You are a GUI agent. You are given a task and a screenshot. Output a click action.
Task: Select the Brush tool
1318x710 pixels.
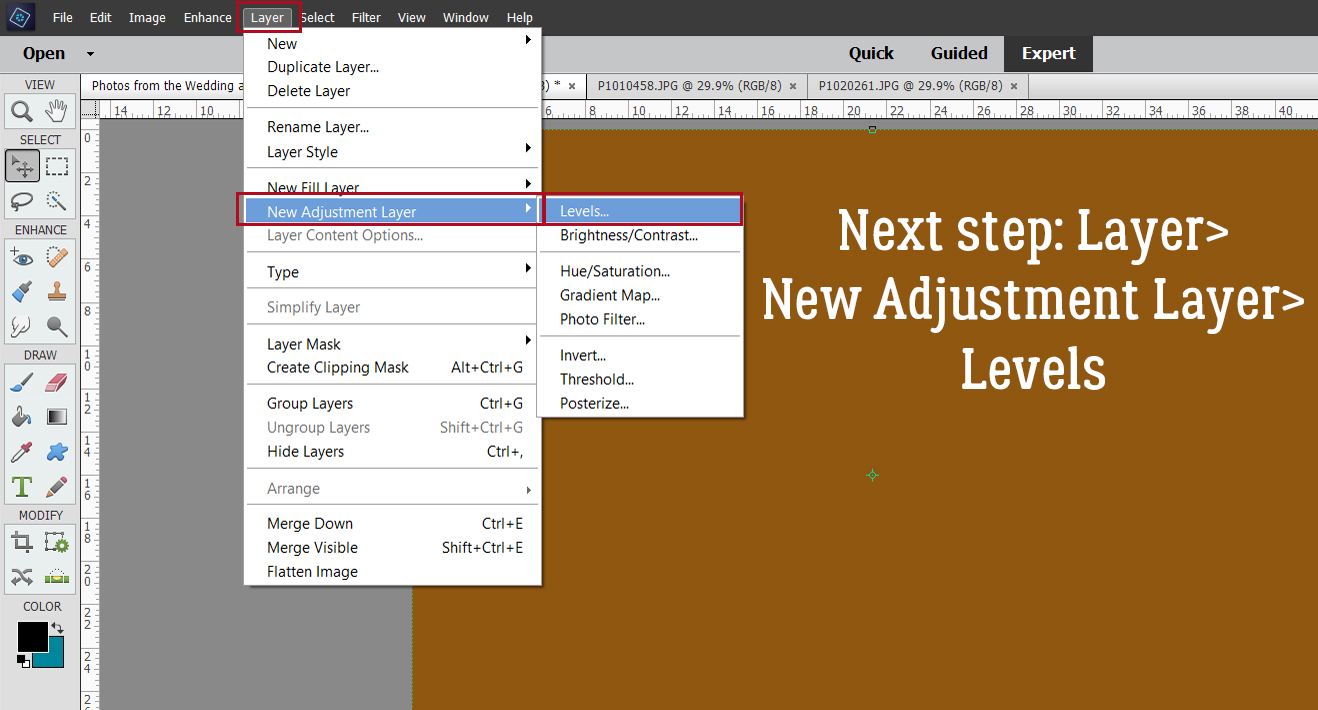[22, 382]
